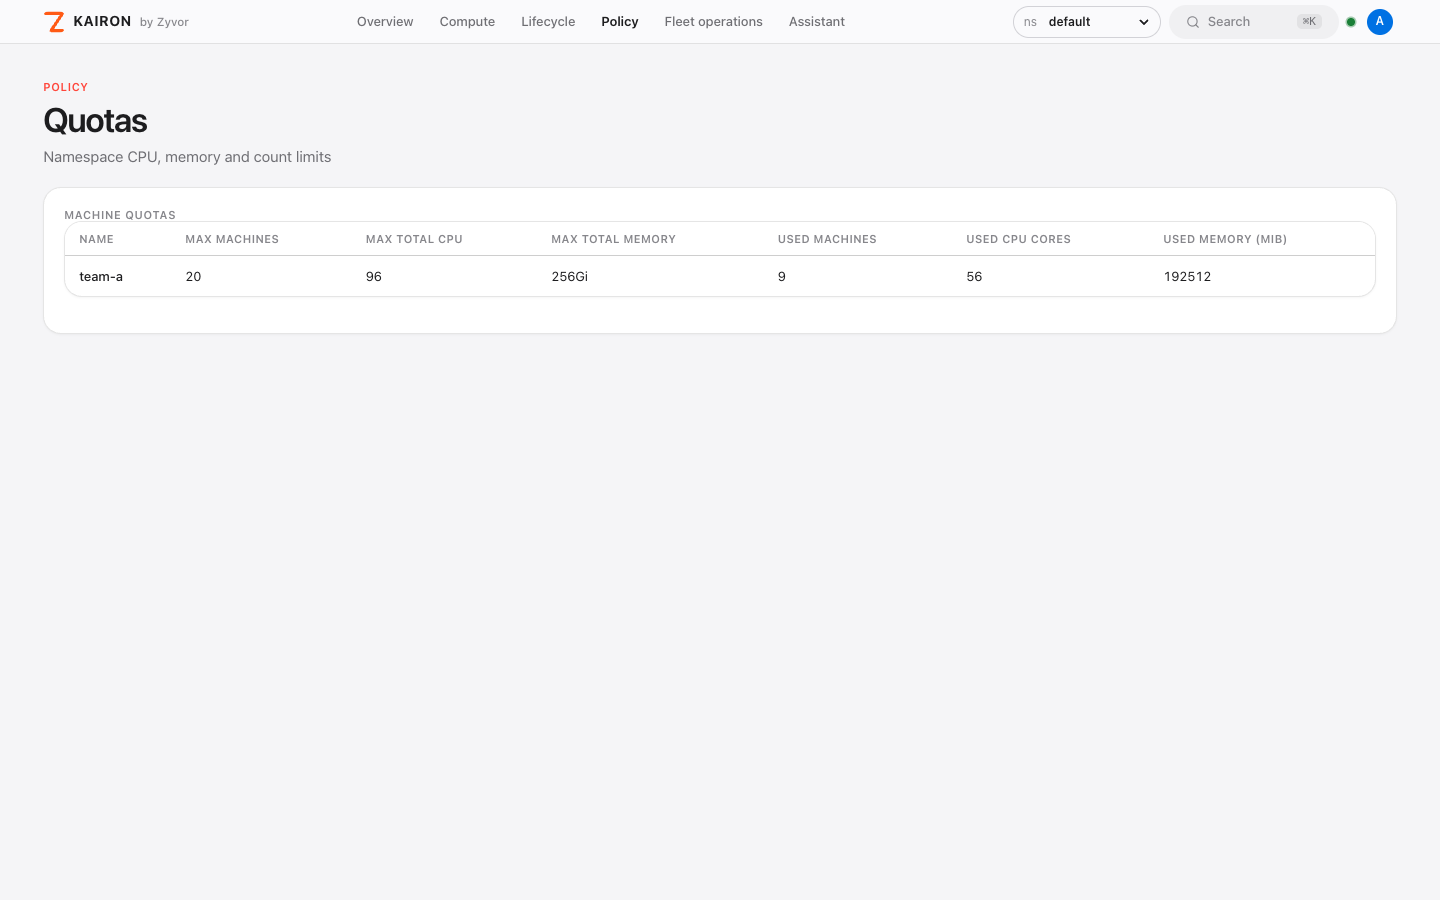Click the team-a quota row name
The height and width of the screenshot is (900, 1440).
point(101,277)
